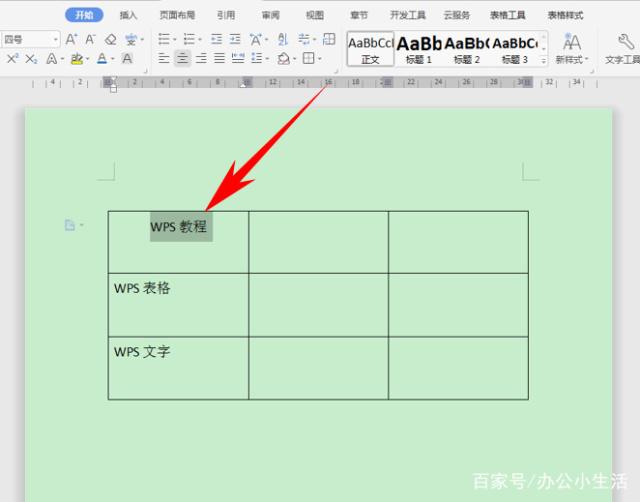Increase paragraph indent
Screen dimensions: 640x502
pos(235,39)
